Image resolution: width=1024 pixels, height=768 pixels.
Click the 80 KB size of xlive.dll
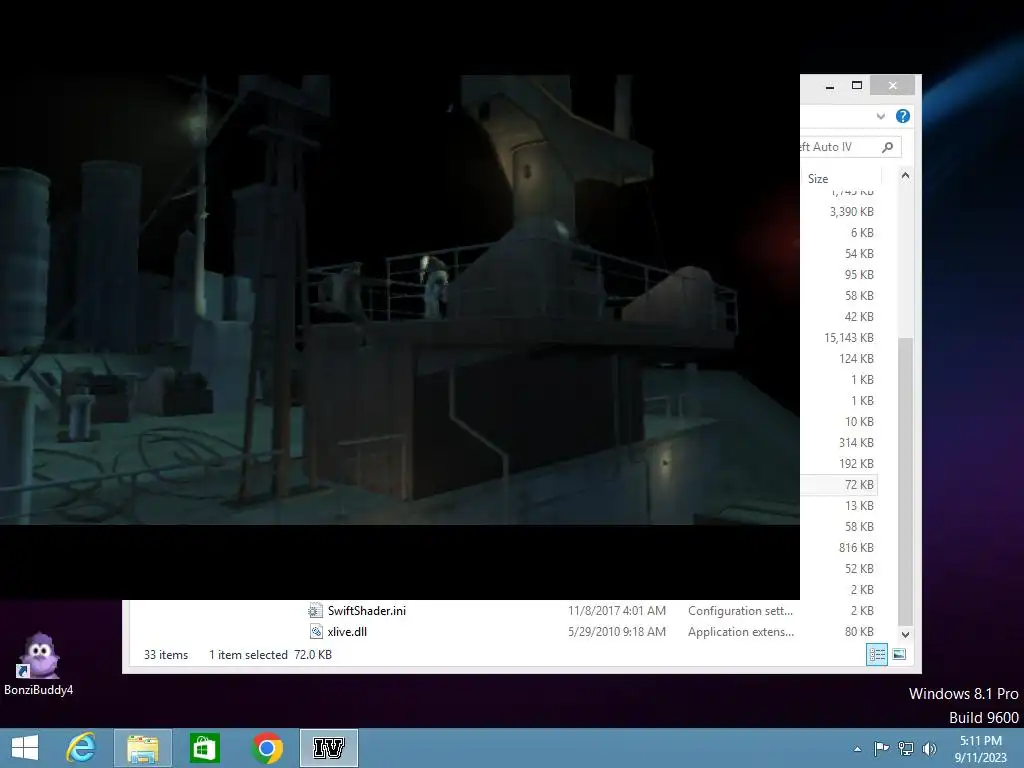click(859, 632)
